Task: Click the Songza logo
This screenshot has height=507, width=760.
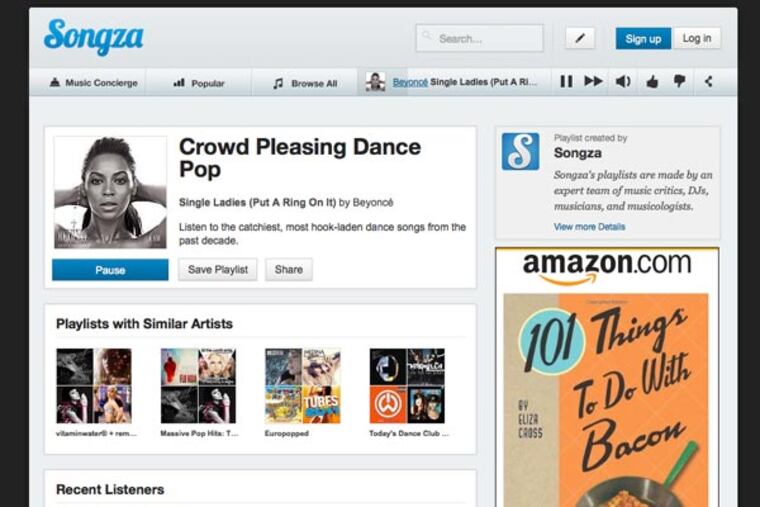Action: pos(94,37)
